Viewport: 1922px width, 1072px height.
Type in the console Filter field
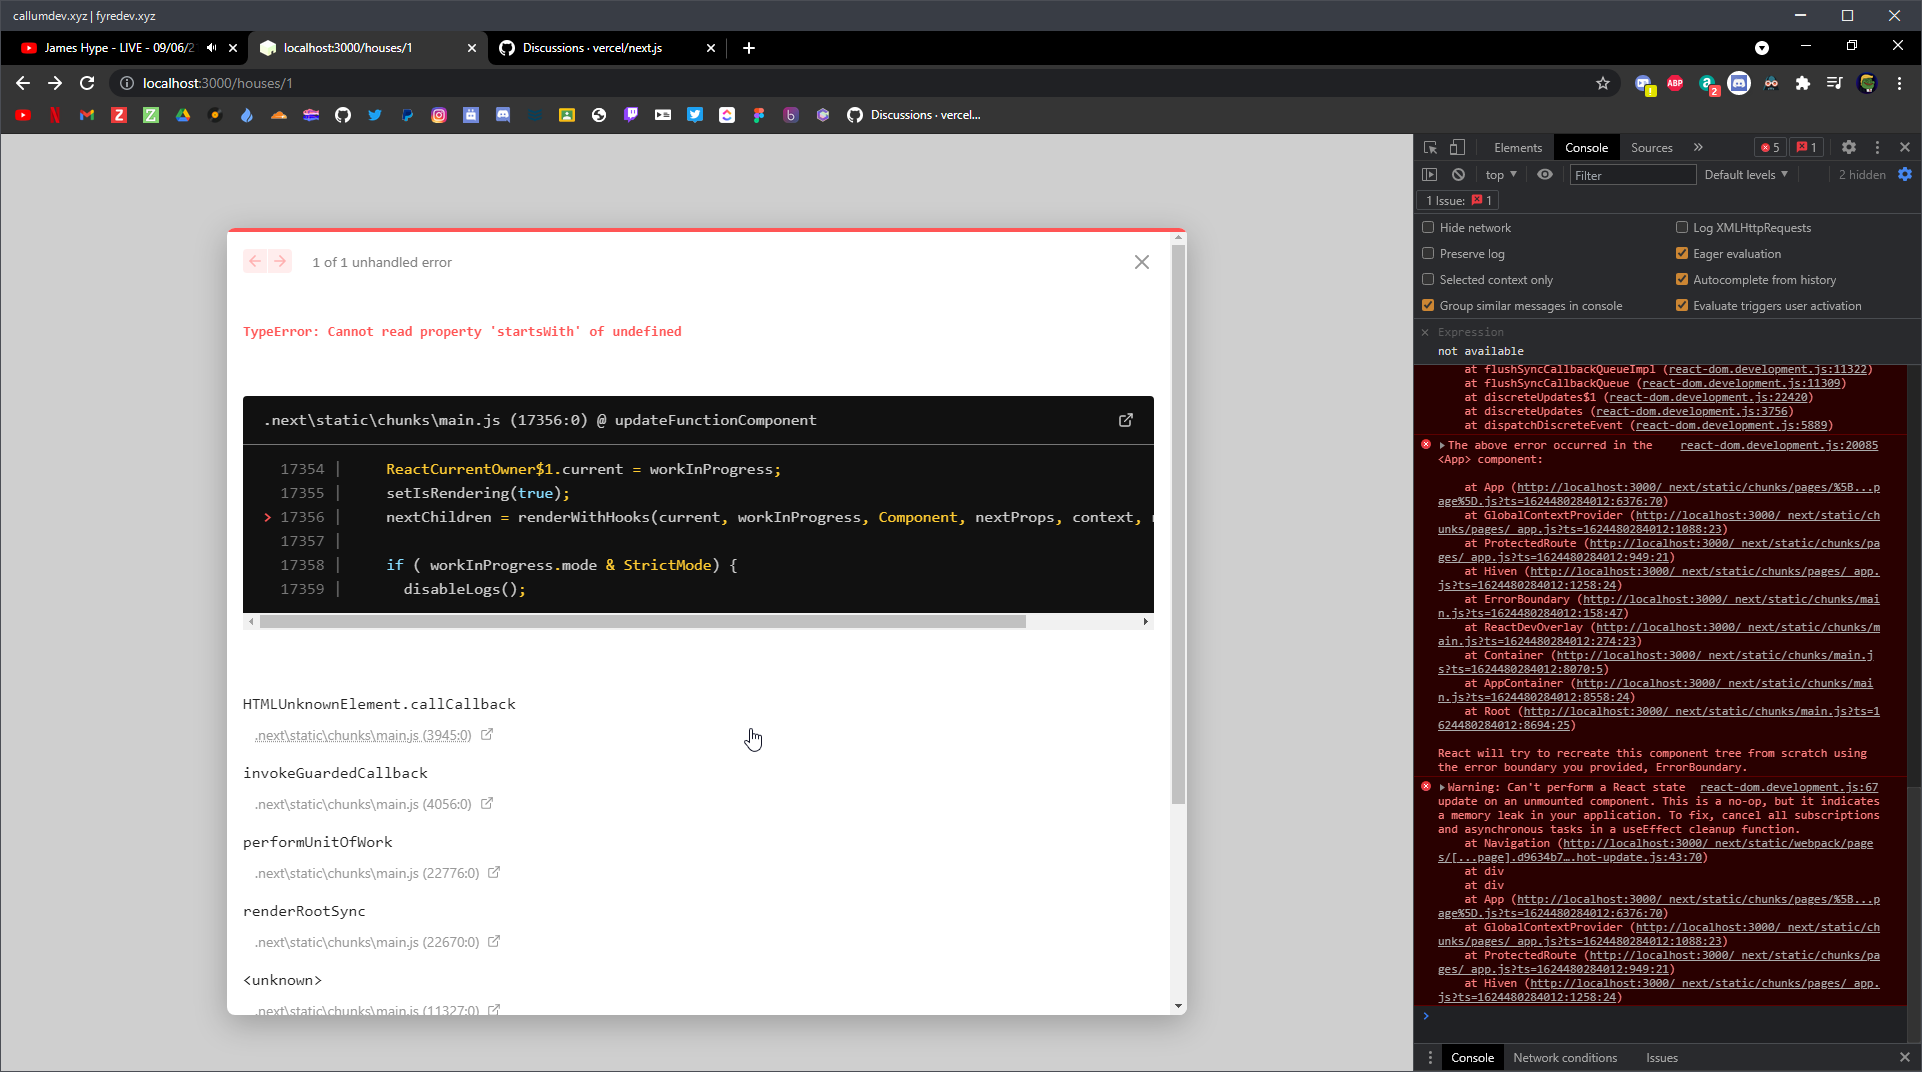click(x=1632, y=174)
